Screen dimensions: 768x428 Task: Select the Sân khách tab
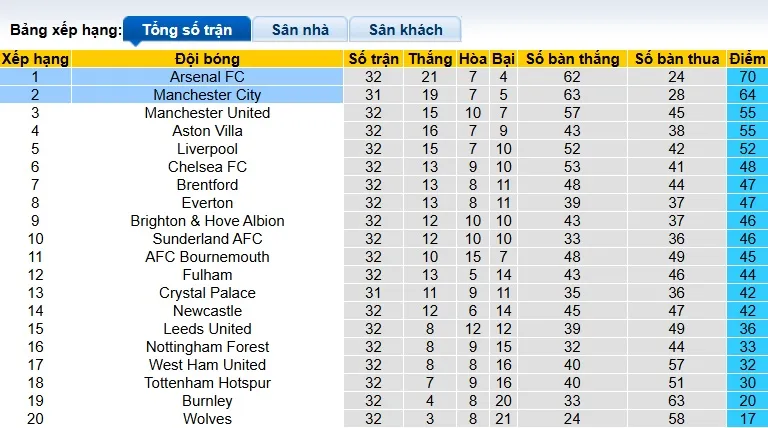tap(405, 30)
